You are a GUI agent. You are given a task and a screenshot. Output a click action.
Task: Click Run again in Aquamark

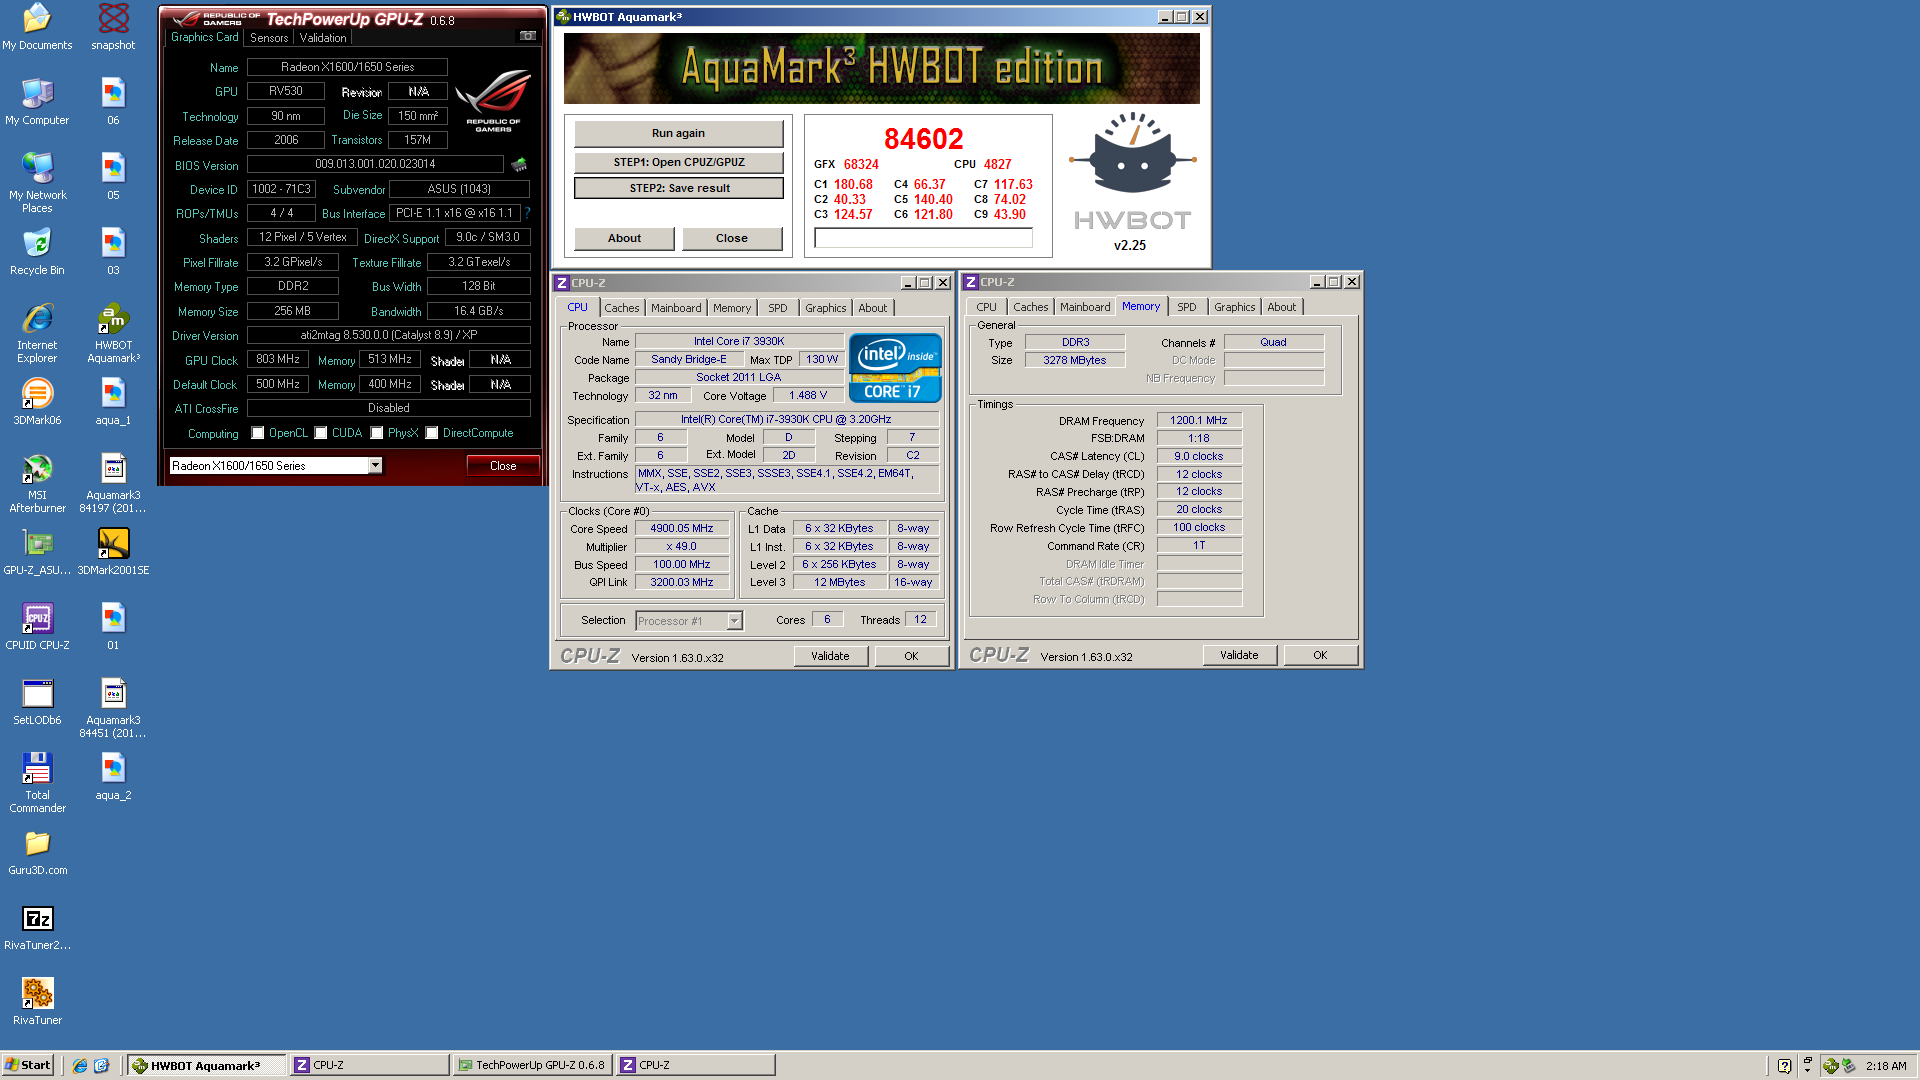click(x=678, y=133)
